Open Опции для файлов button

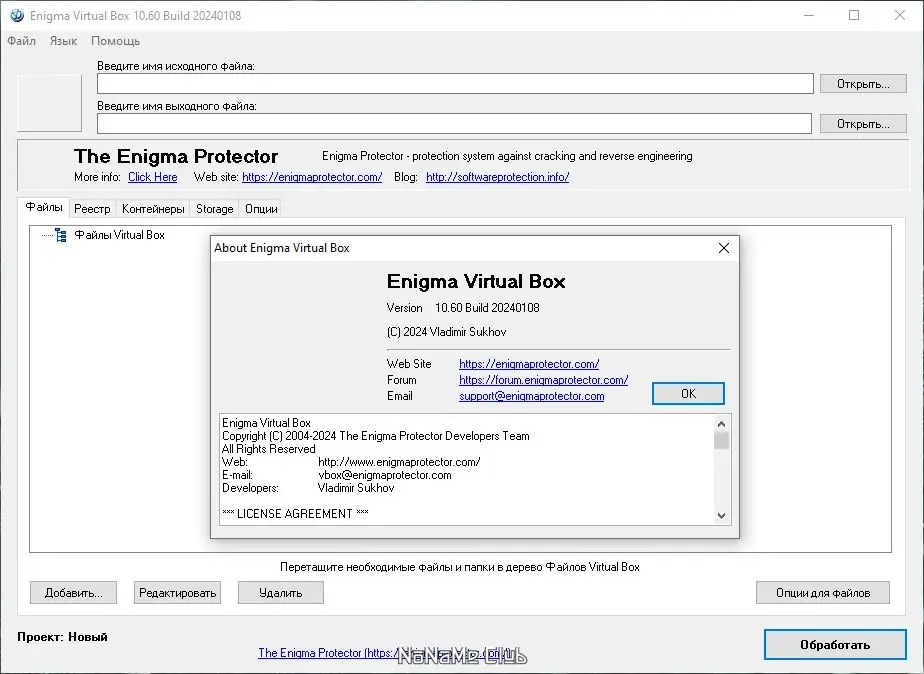pos(823,593)
